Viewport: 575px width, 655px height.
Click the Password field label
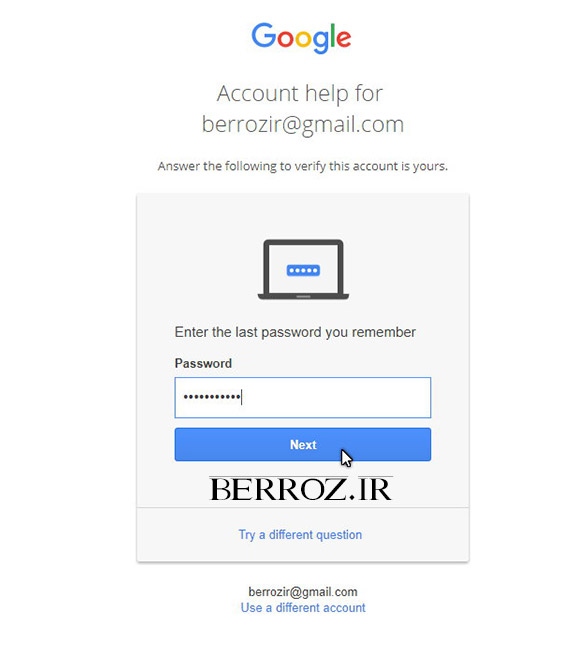203,363
